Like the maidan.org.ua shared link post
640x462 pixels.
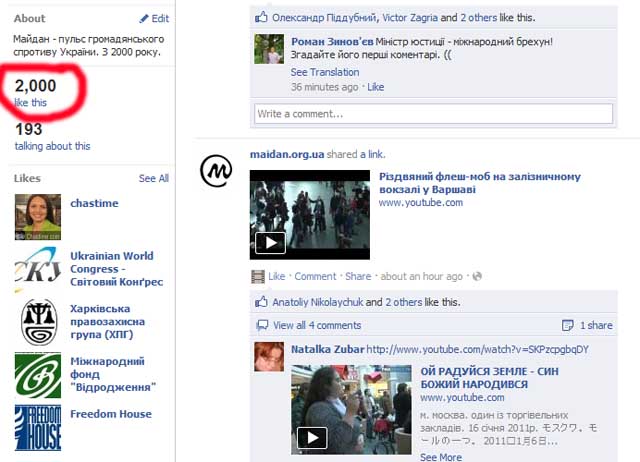tap(277, 277)
